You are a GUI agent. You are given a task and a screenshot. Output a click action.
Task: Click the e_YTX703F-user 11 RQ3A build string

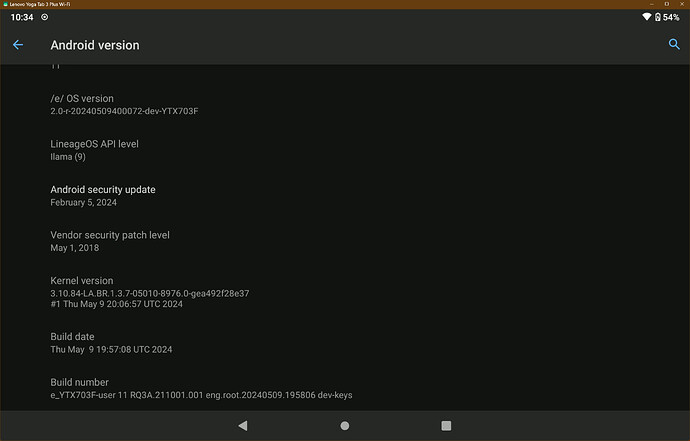point(201,395)
